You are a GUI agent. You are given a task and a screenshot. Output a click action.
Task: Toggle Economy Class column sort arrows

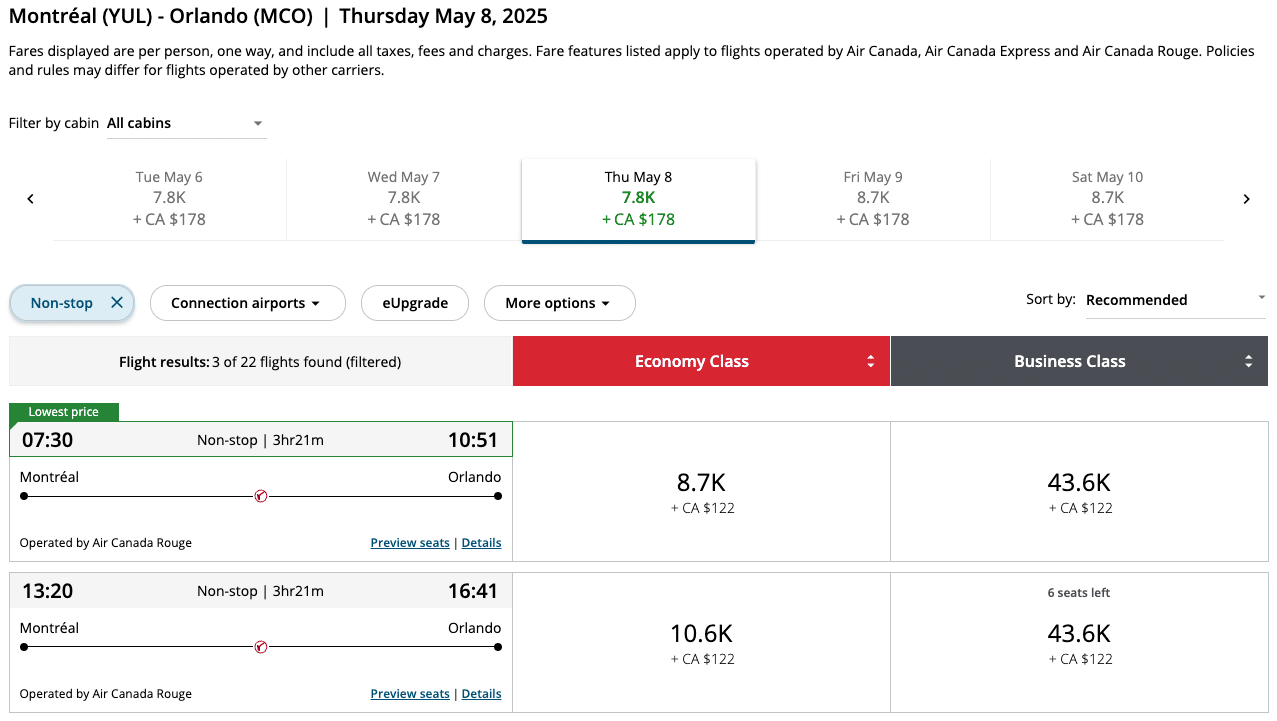click(870, 362)
